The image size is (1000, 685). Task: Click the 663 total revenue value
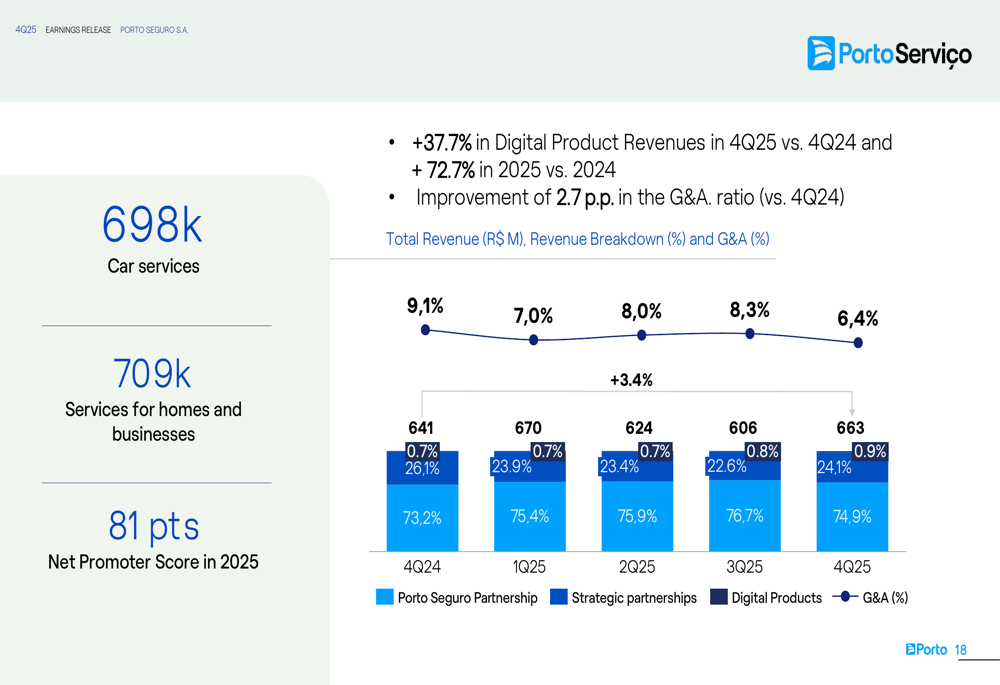[x=850, y=428]
